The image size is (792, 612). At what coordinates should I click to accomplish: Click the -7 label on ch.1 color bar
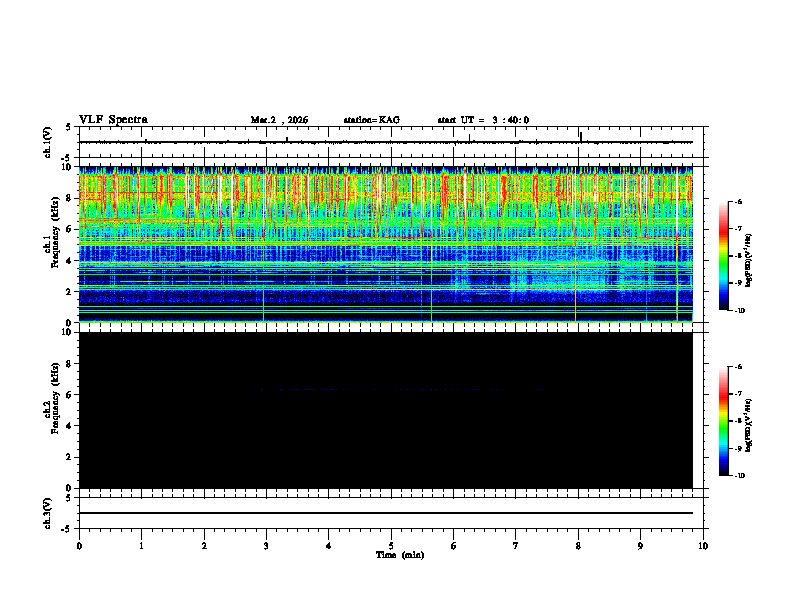click(x=738, y=229)
